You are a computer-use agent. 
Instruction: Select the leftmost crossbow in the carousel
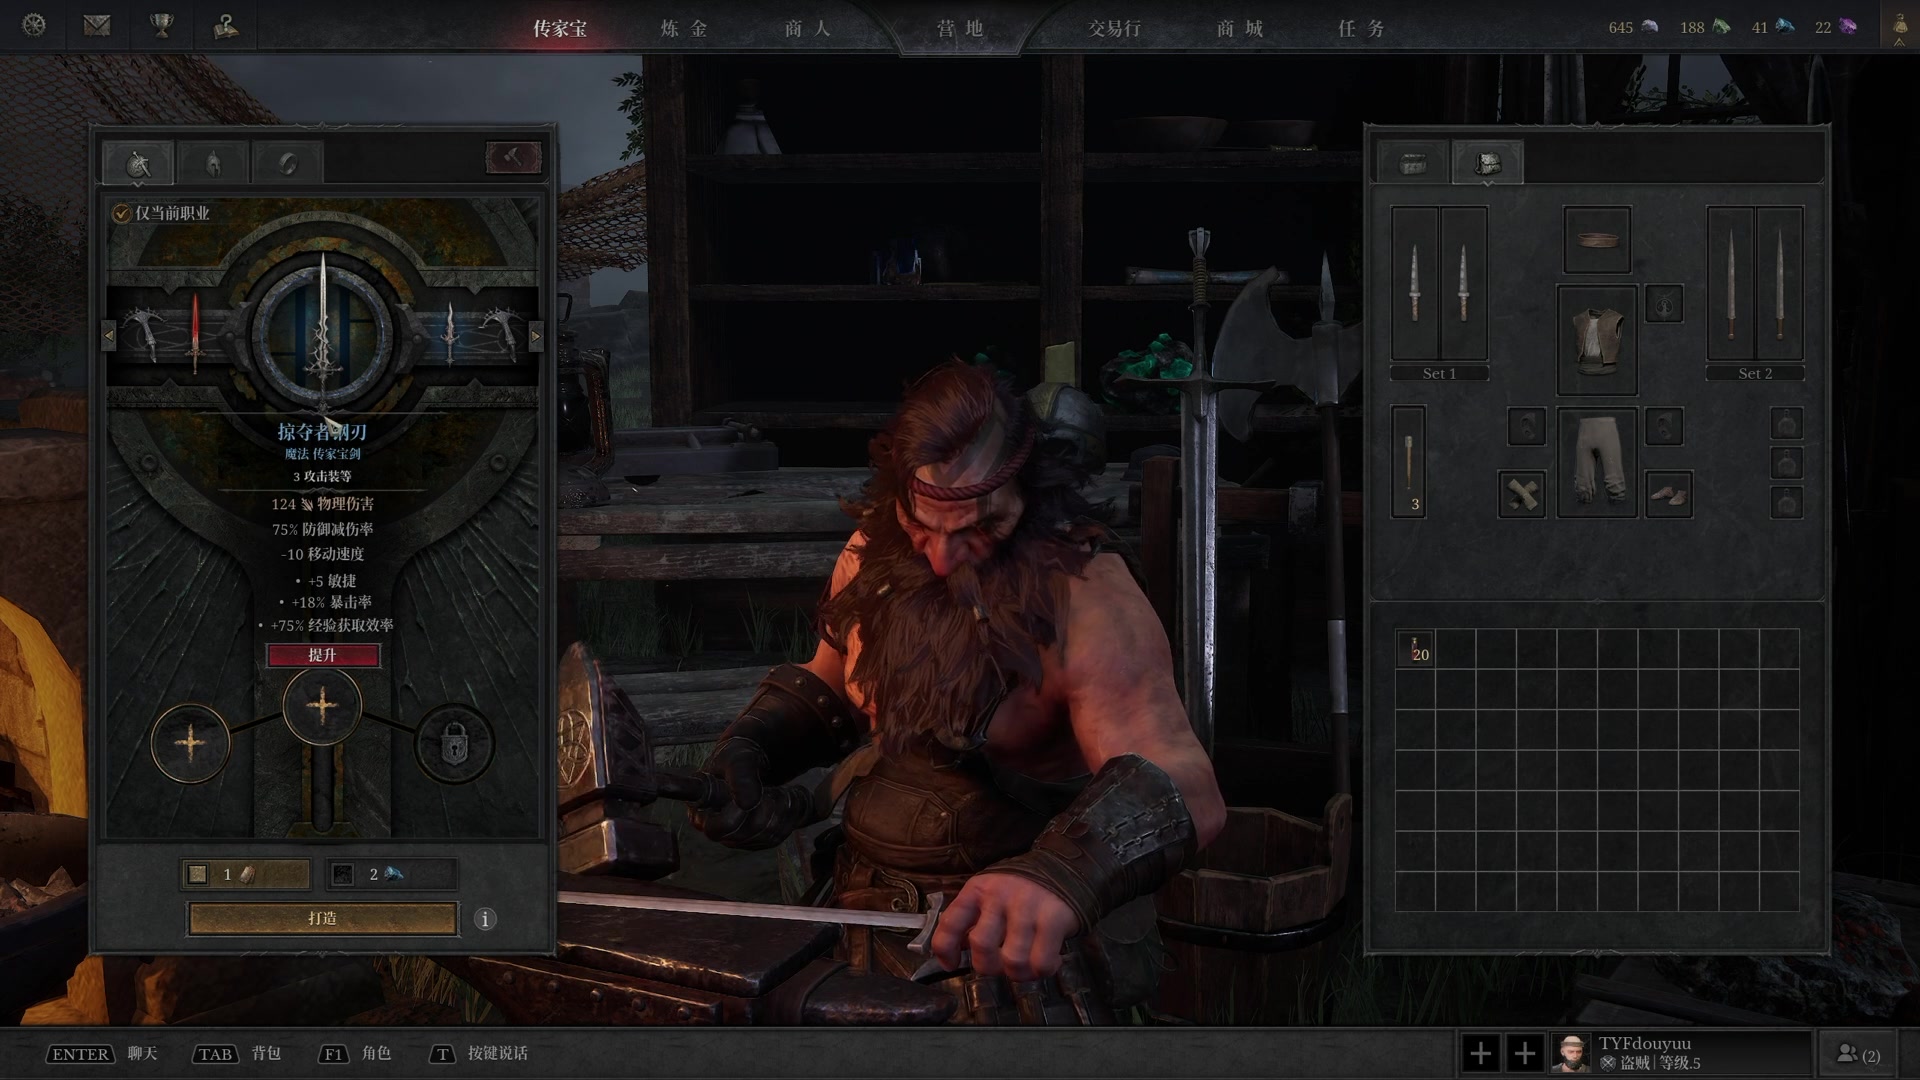point(144,332)
